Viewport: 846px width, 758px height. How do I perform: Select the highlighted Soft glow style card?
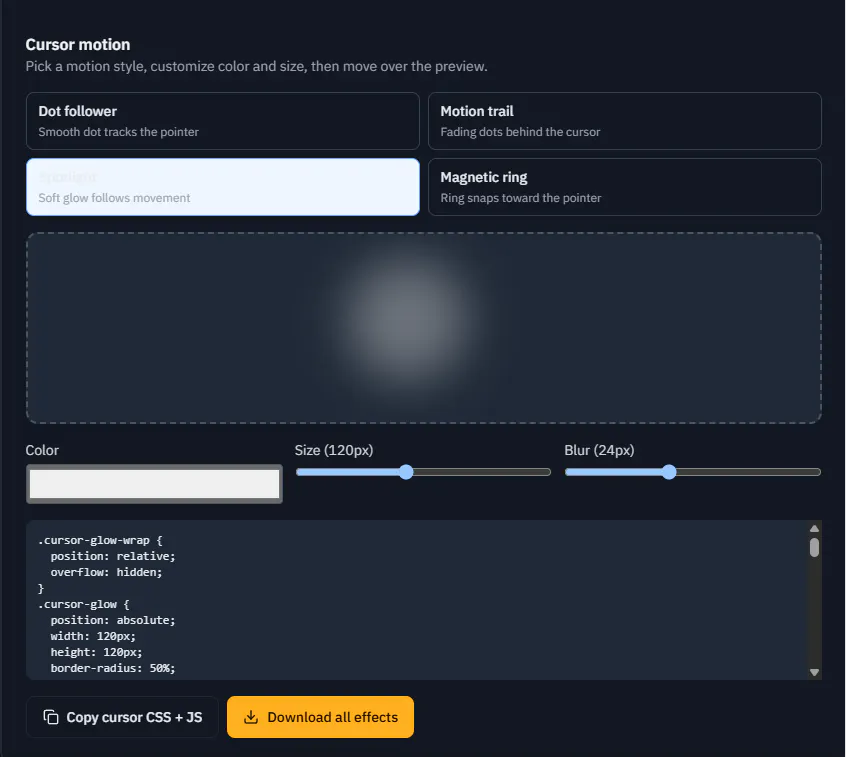[222, 187]
